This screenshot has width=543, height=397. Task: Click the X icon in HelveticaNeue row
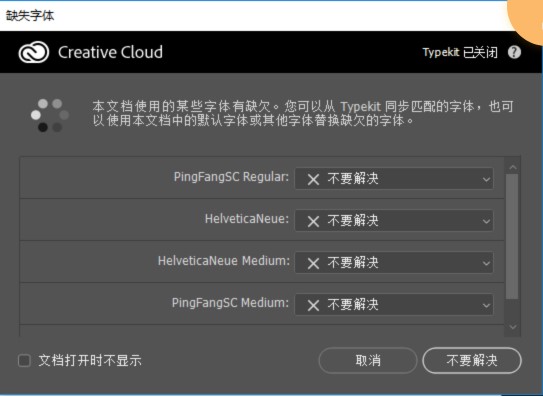point(313,221)
